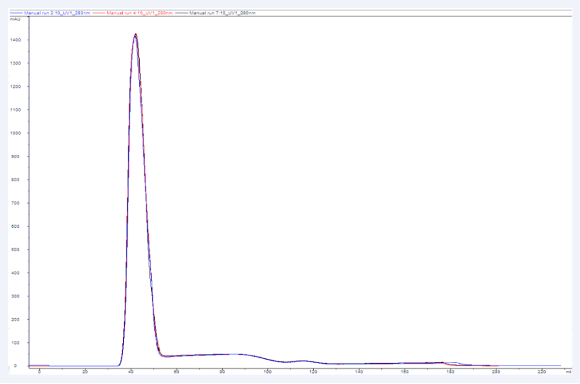This screenshot has width=580, height=384.
Task: Click the 40 tick label on the x-axis
Action: tap(131, 371)
